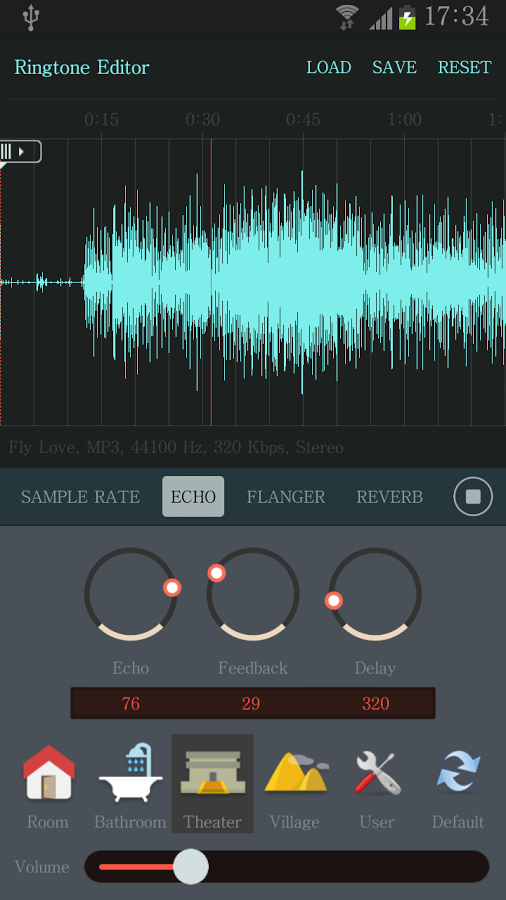The image size is (506, 900).
Task: Click the Feedback knob label
Action: [253, 668]
